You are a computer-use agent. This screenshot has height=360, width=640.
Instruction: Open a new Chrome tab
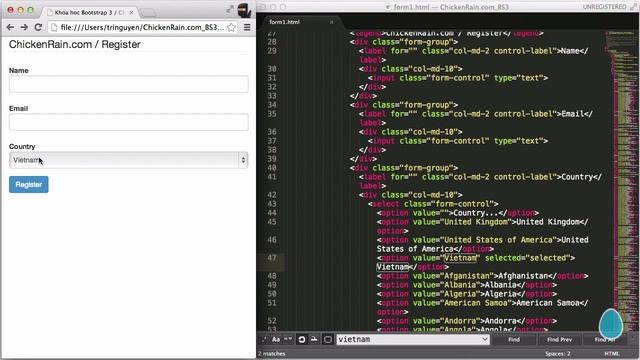(x=148, y=13)
